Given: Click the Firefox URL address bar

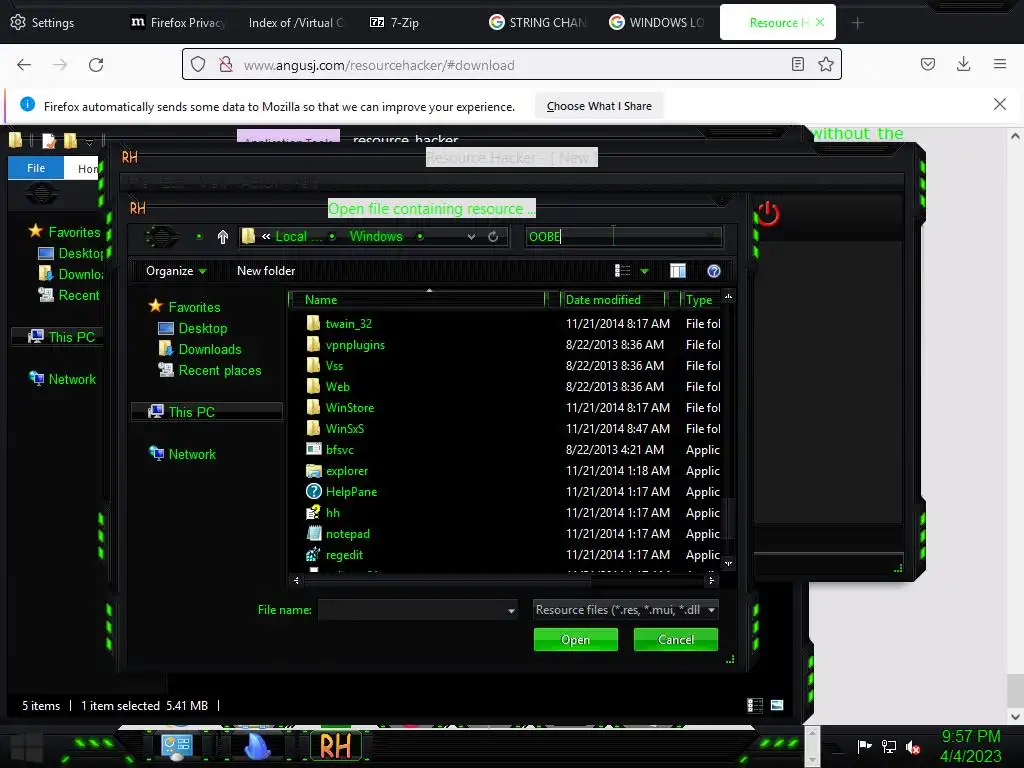Looking at the screenshot, I should point(511,65).
